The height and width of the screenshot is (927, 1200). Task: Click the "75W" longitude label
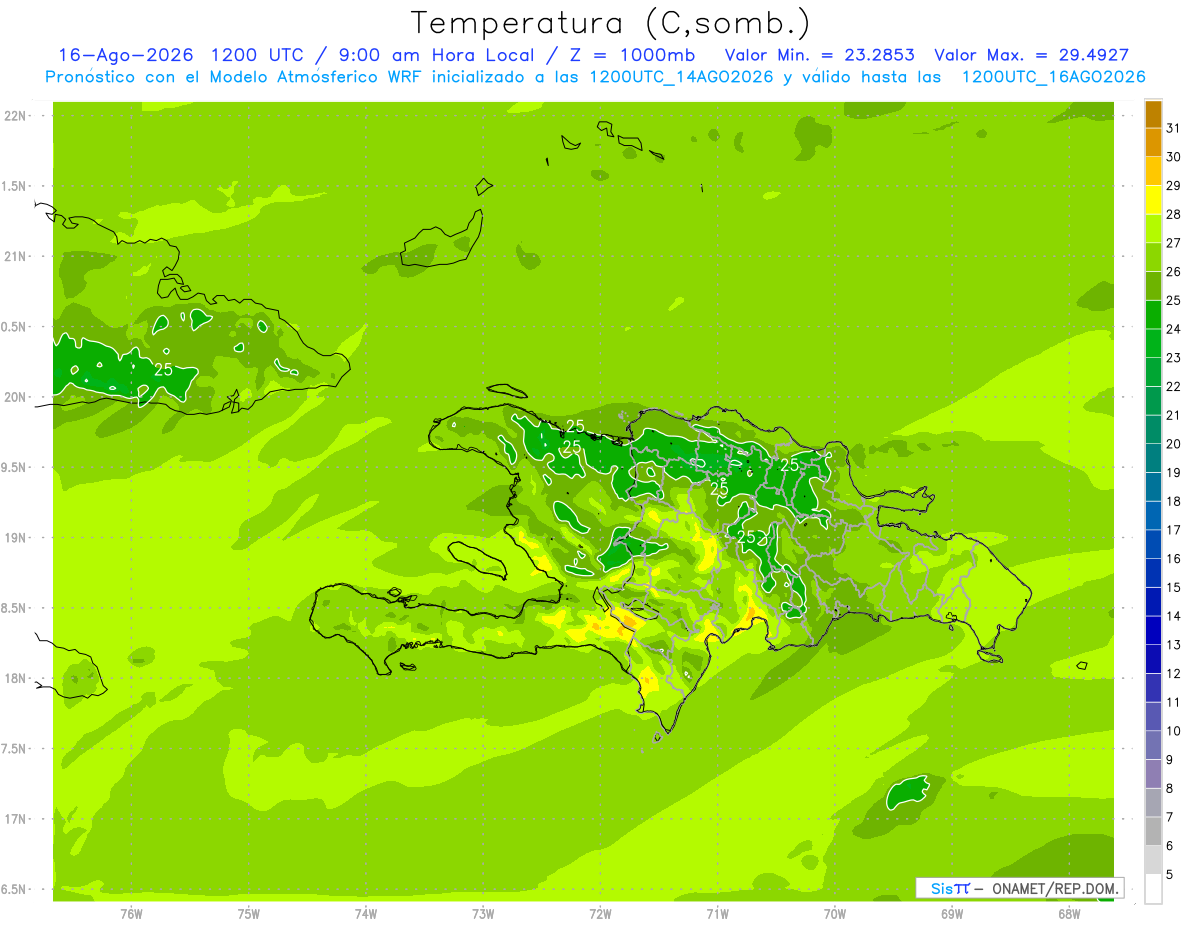tap(249, 913)
